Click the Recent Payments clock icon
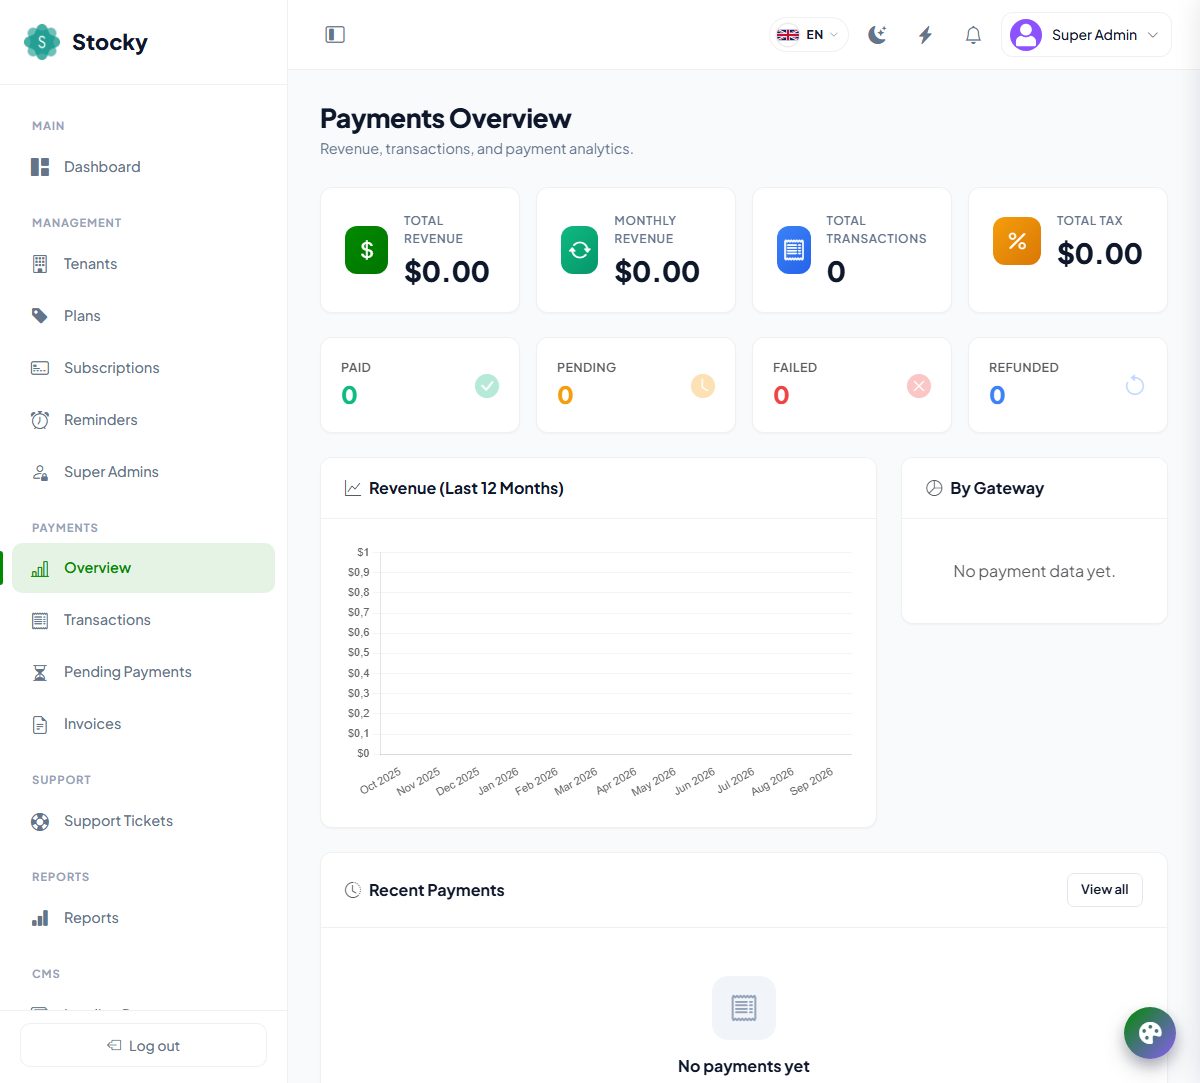The image size is (1200, 1083). pos(353,890)
